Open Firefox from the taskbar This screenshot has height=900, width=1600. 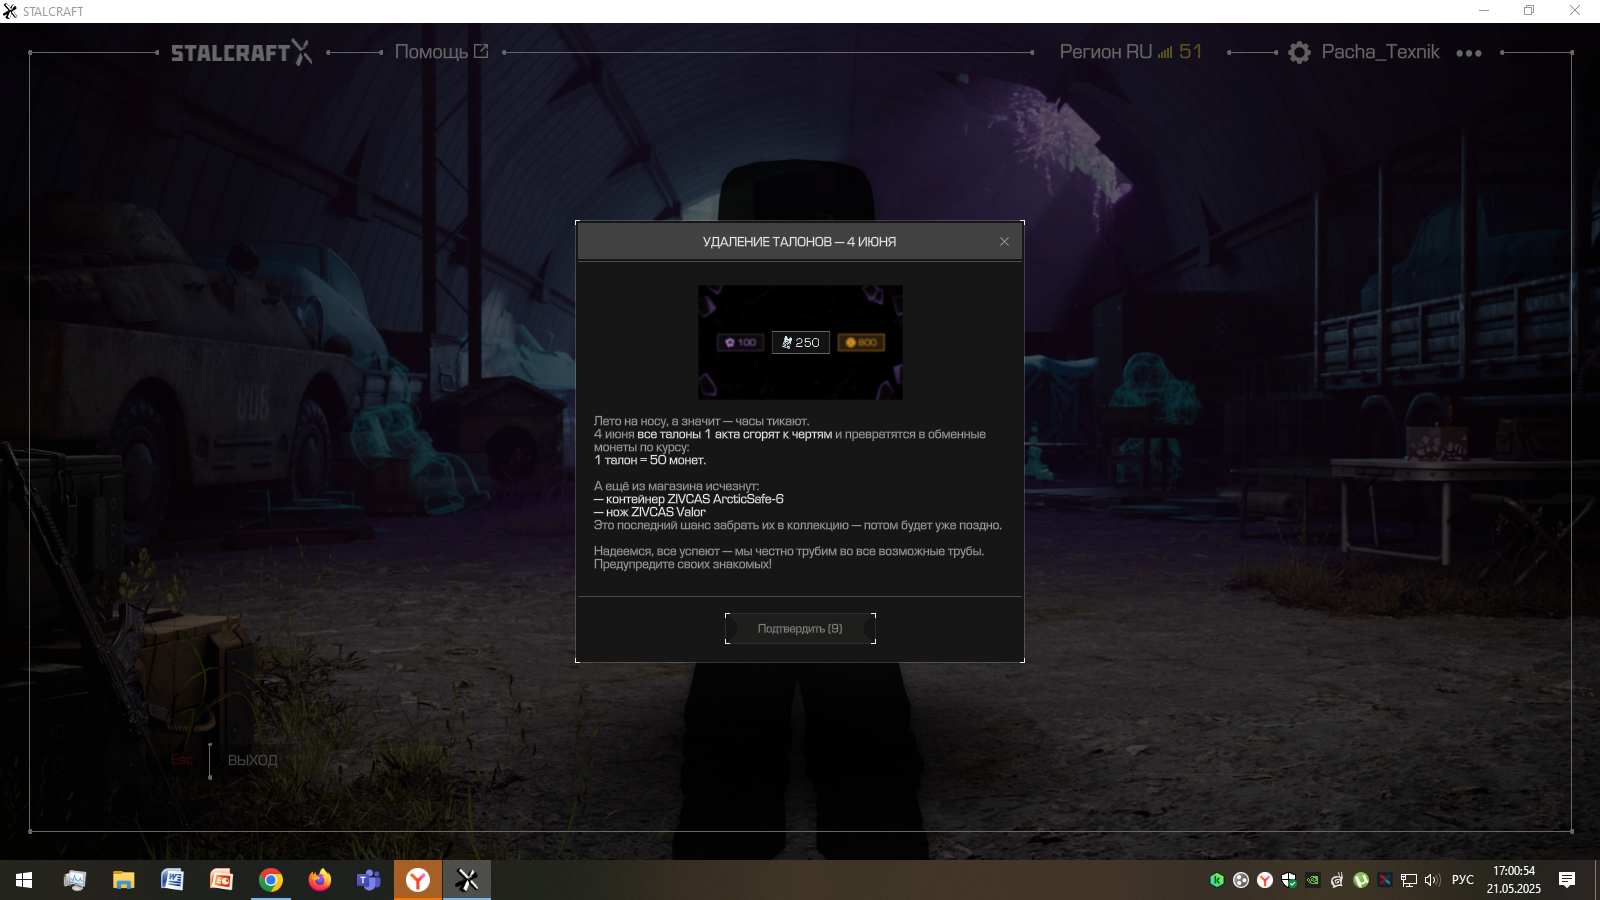319,880
